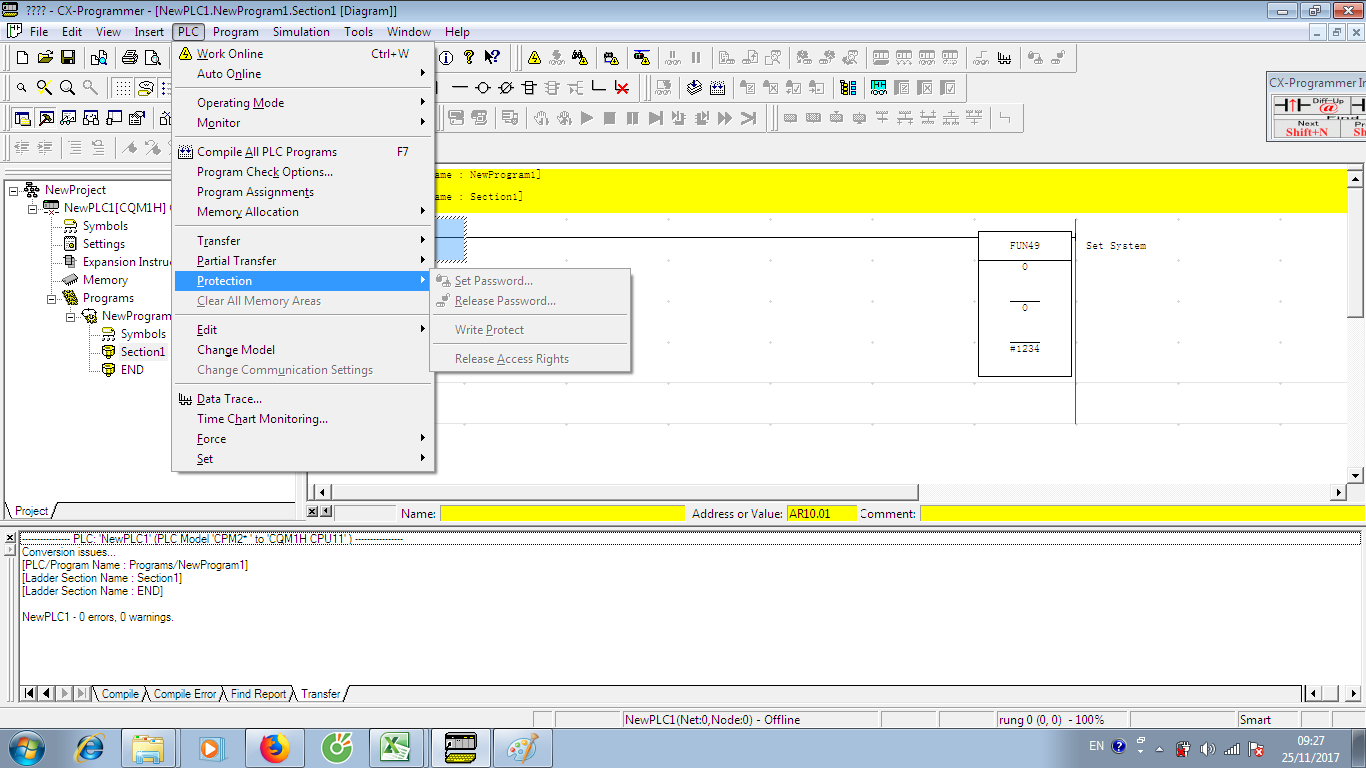Click the Windows Start button
The width and height of the screenshot is (1366, 768).
[x=27, y=747]
